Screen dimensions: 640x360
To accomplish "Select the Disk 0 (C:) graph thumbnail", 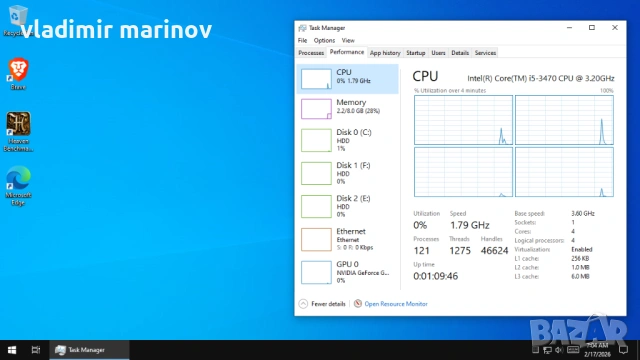I will click(x=316, y=140).
